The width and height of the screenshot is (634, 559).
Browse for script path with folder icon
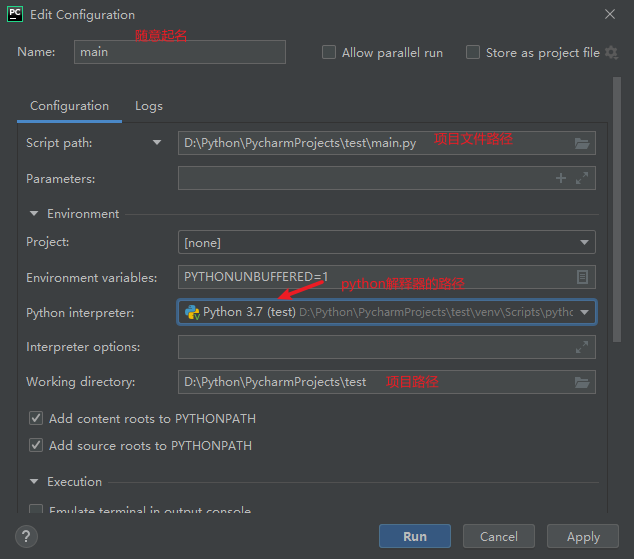tap(582, 143)
